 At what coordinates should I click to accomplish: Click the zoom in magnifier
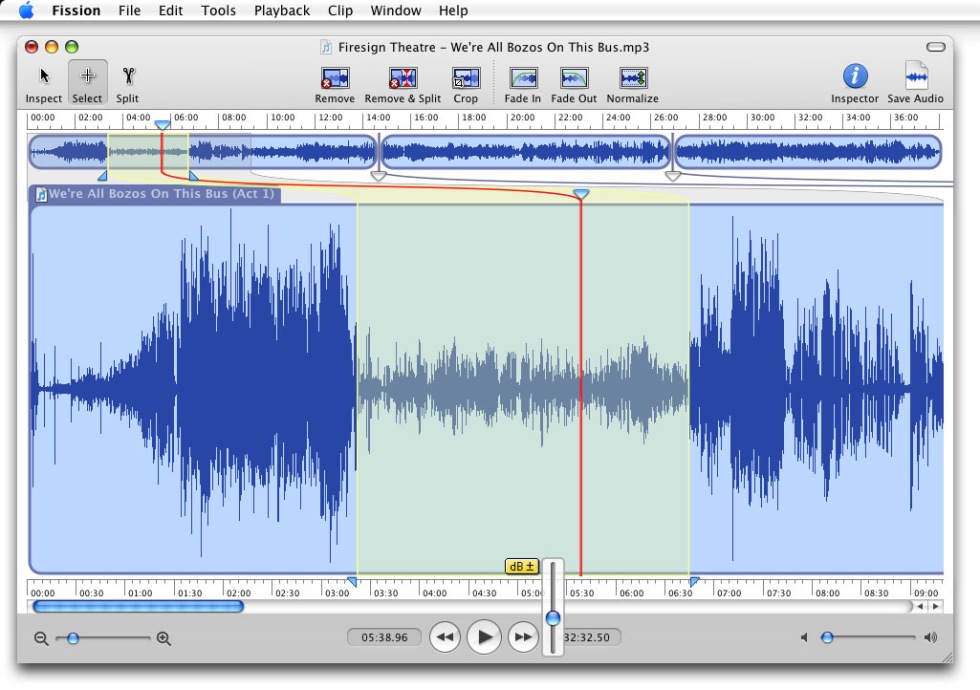pos(164,638)
